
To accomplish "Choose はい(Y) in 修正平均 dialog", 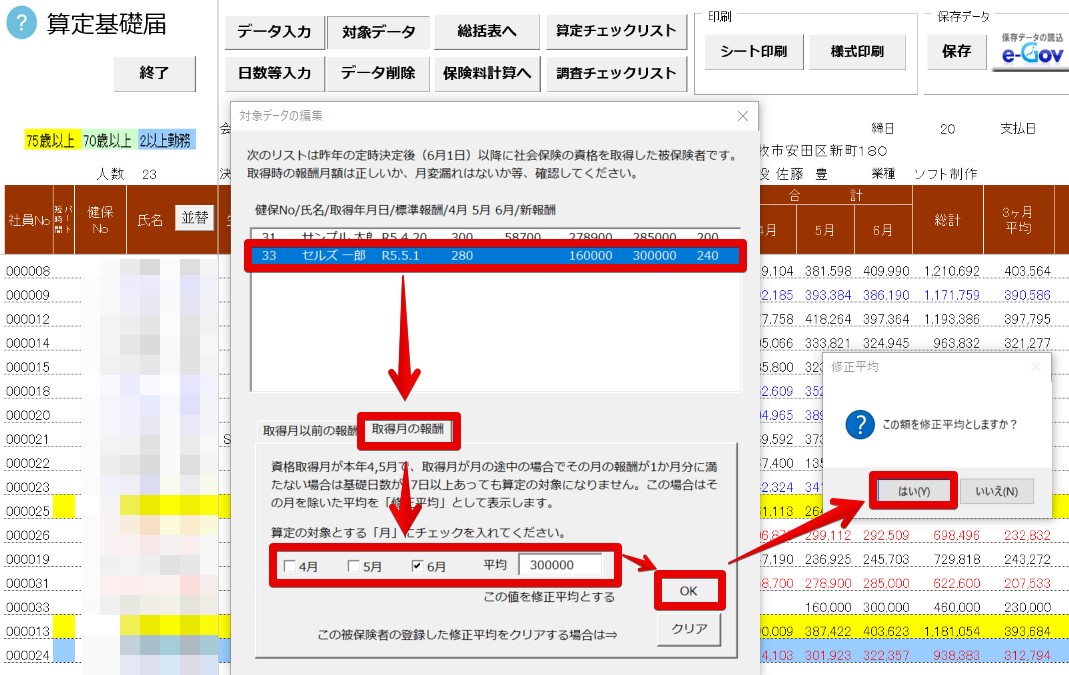I will 913,491.
